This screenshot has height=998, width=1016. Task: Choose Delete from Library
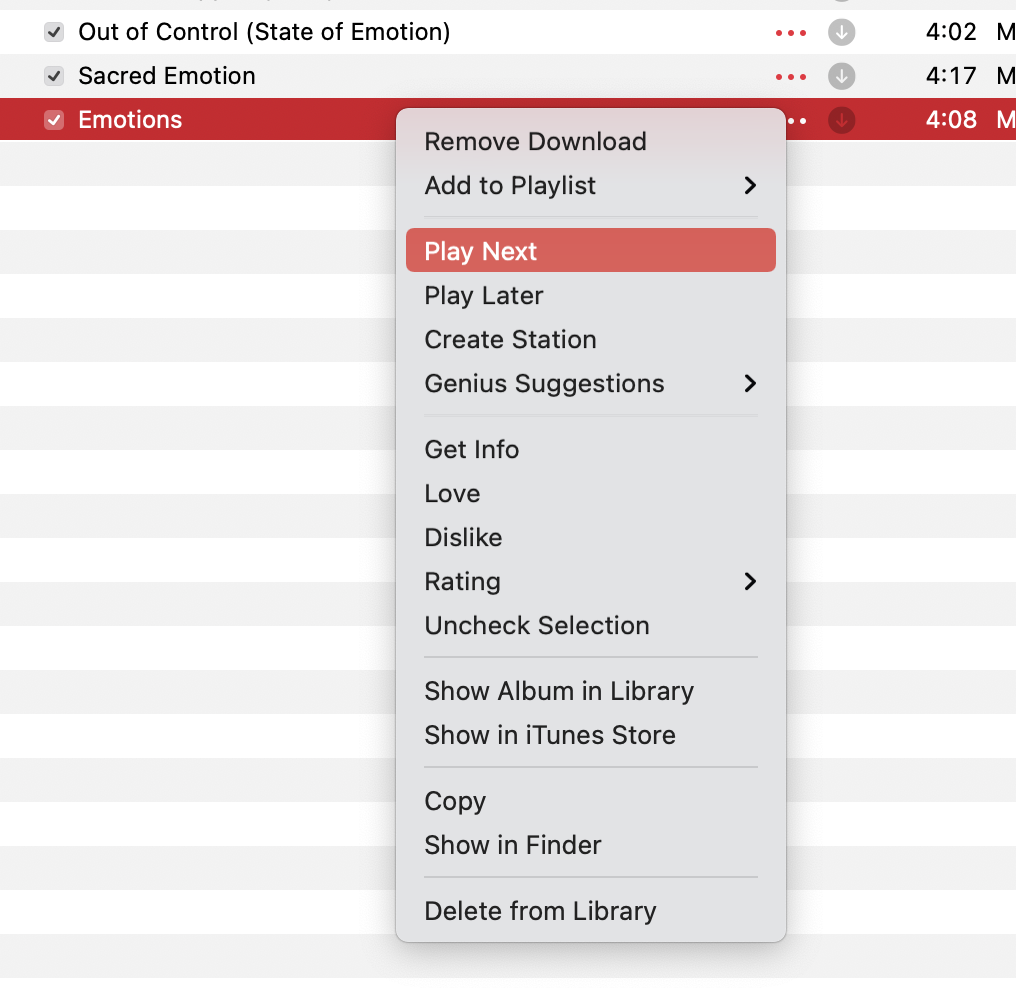(x=591, y=911)
